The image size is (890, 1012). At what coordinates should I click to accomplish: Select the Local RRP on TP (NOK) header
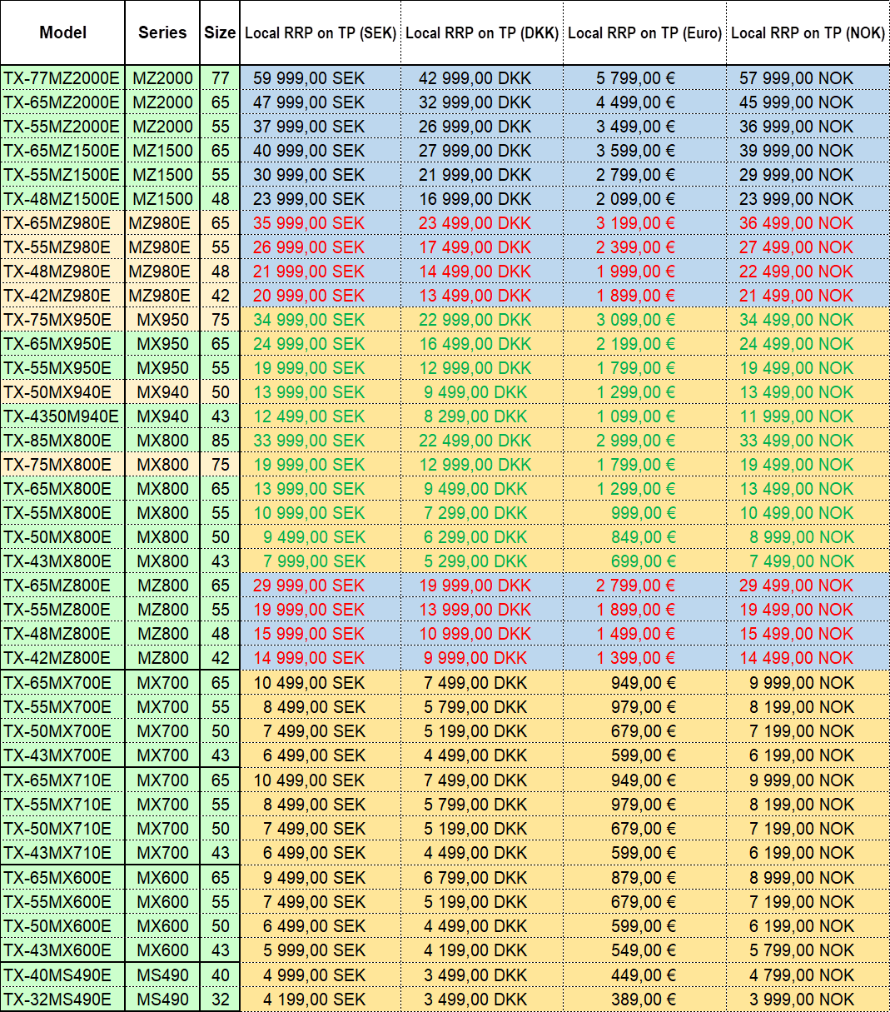(x=807, y=32)
